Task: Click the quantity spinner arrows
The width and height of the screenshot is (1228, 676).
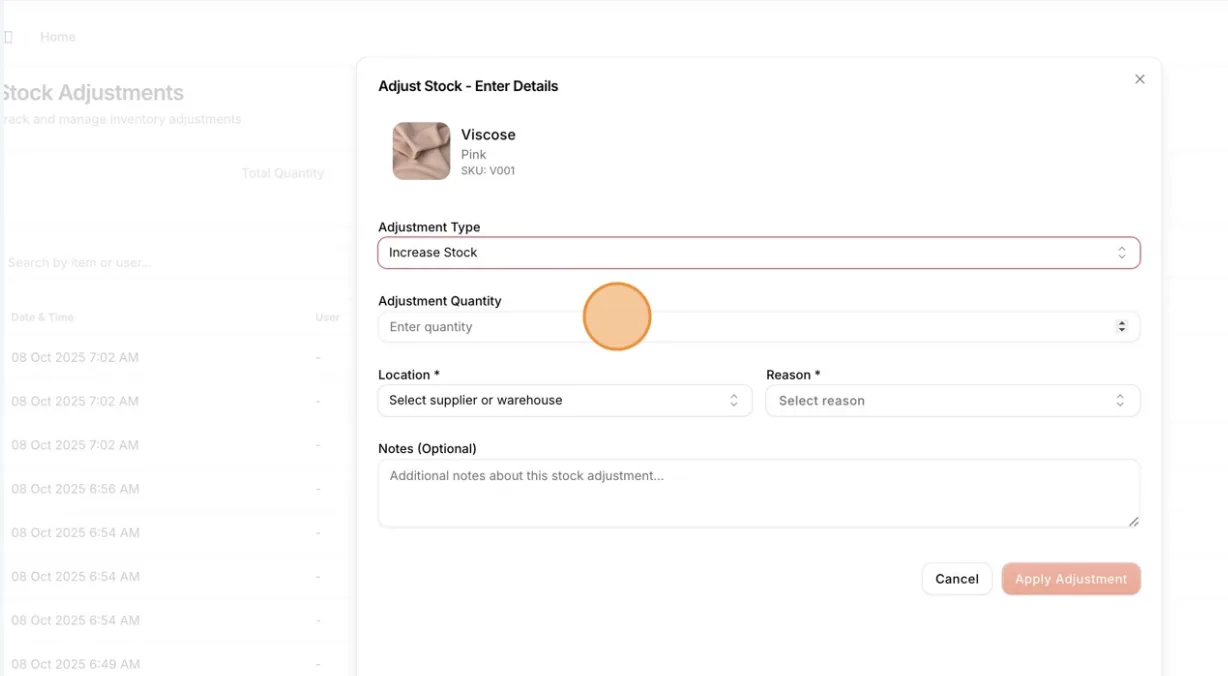Action: (x=1121, y=327)
